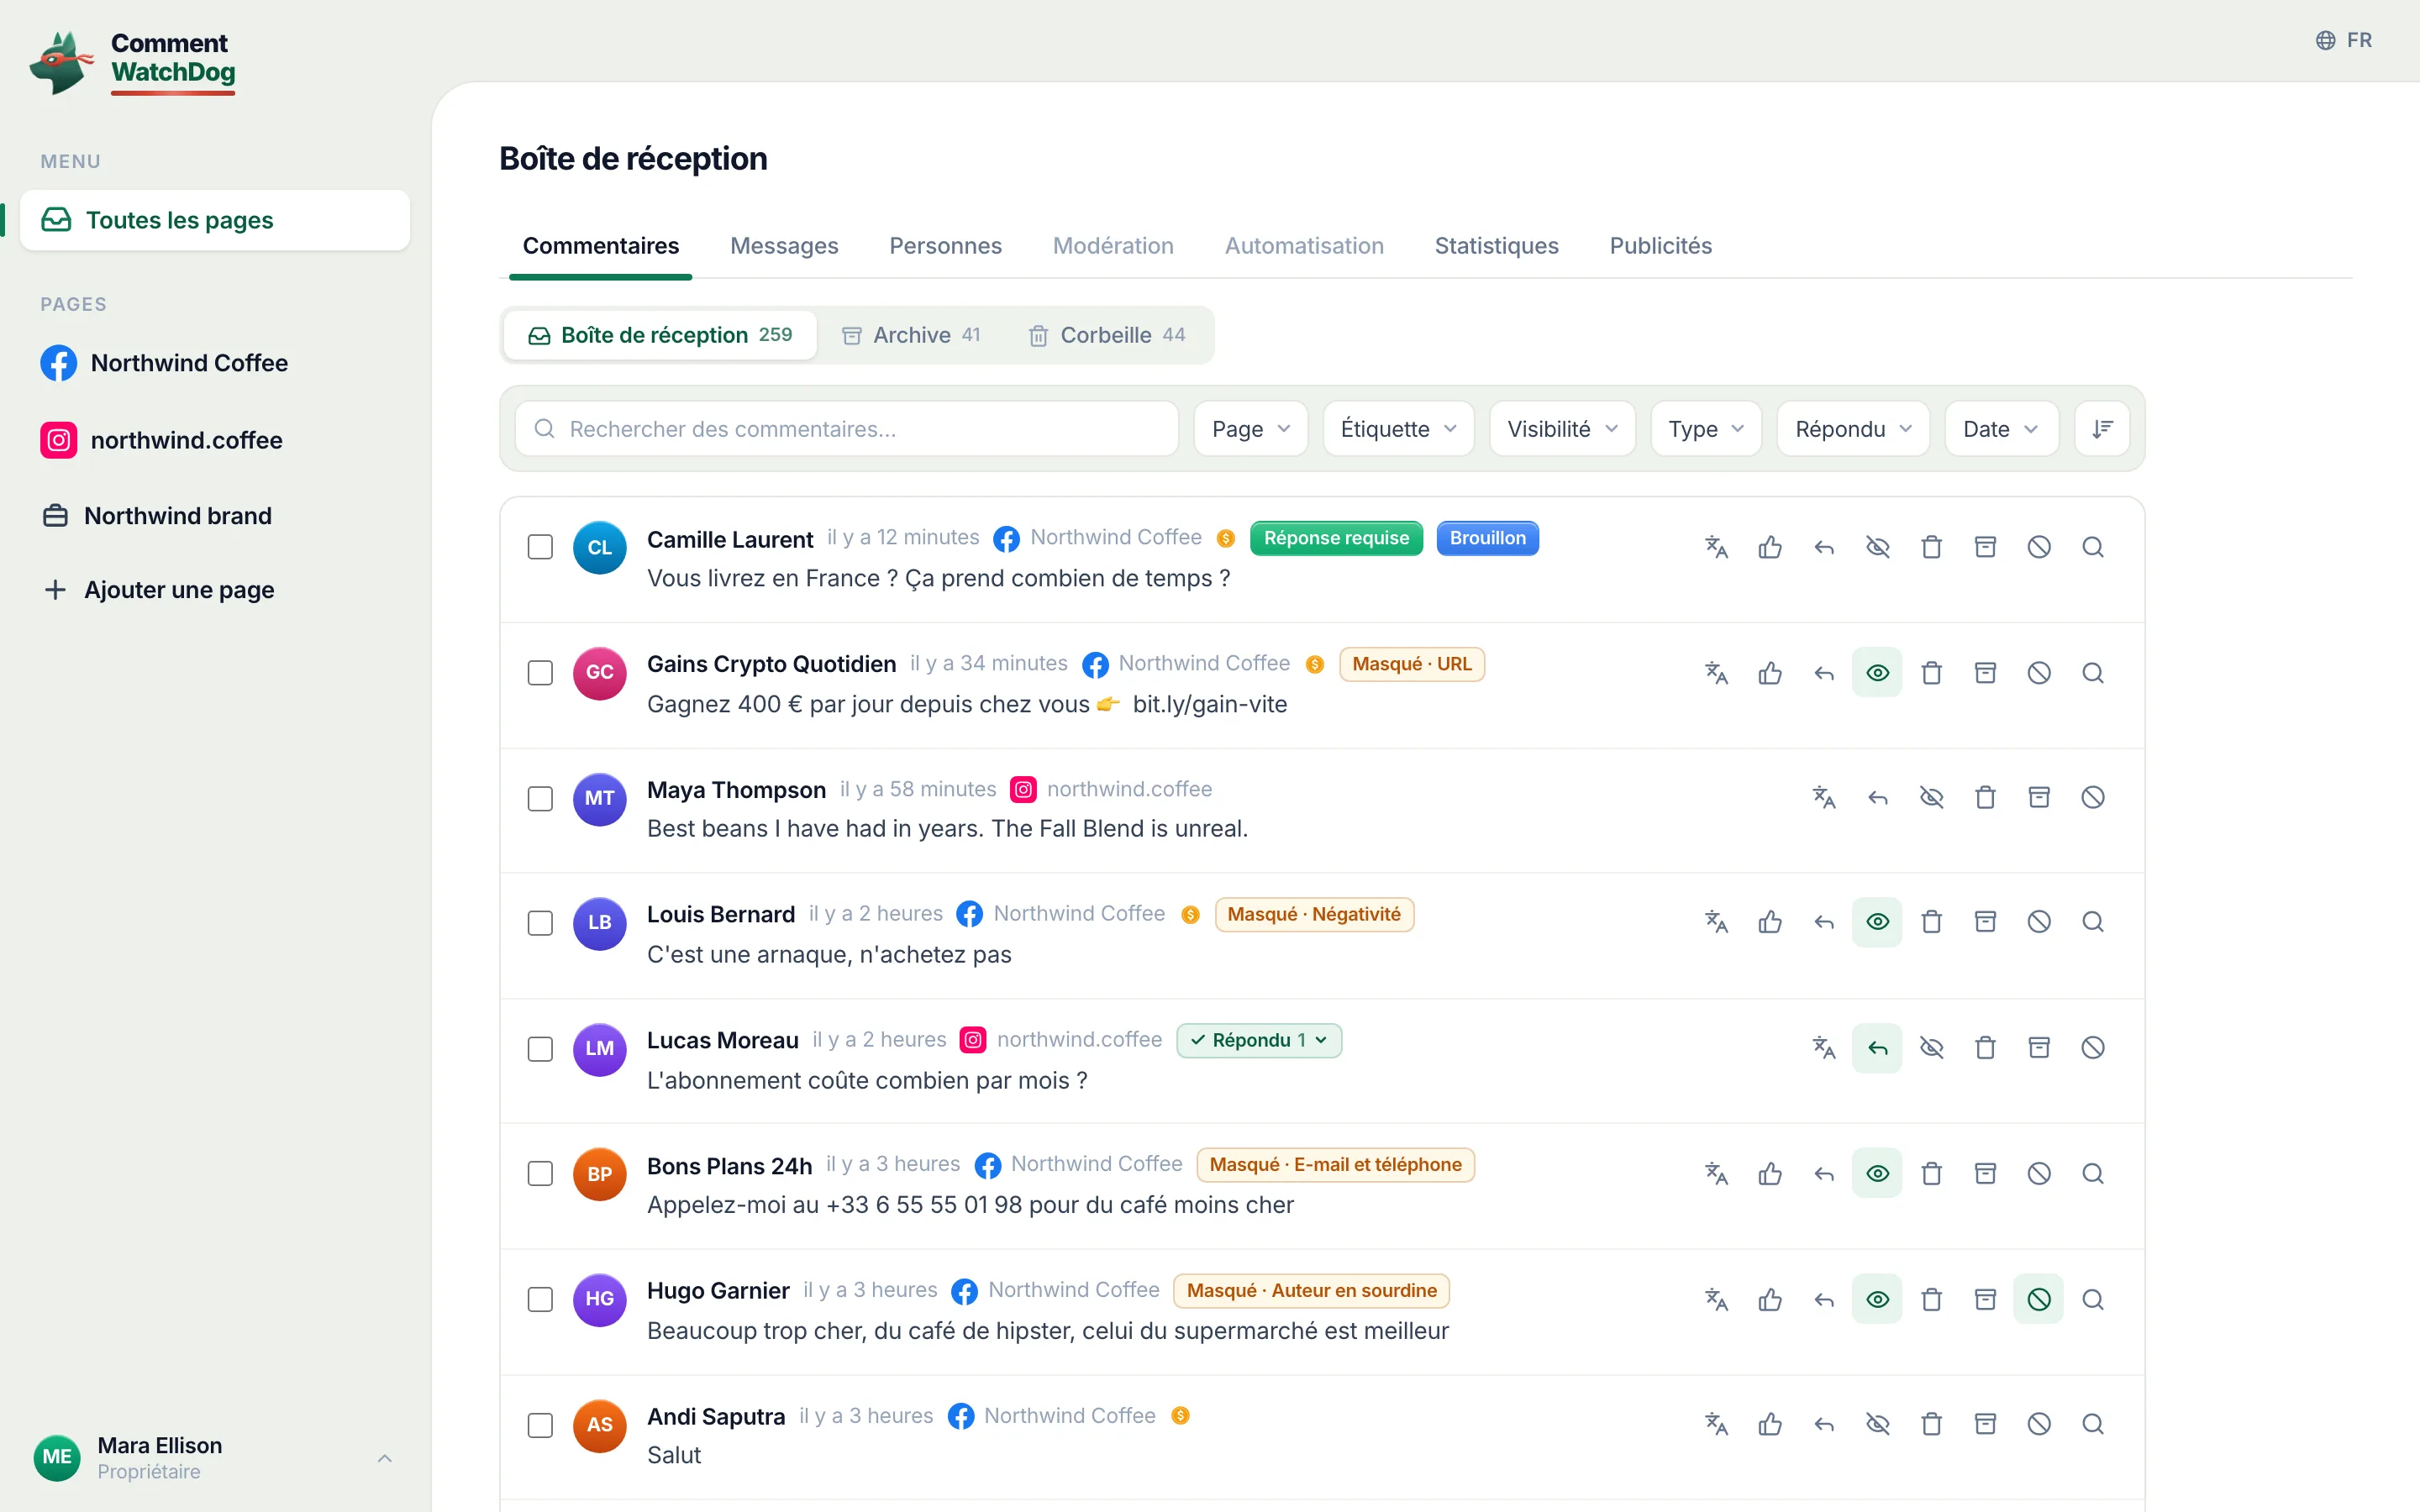This screenshot has width=2420, height=1512.
Task: Check the Lucas Moreau comment box
Action: point(540,1049)
